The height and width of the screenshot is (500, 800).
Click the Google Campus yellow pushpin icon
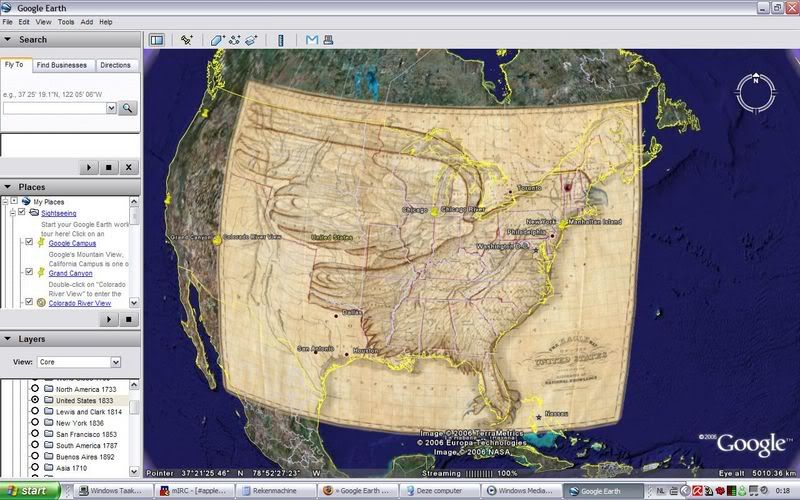41,243
